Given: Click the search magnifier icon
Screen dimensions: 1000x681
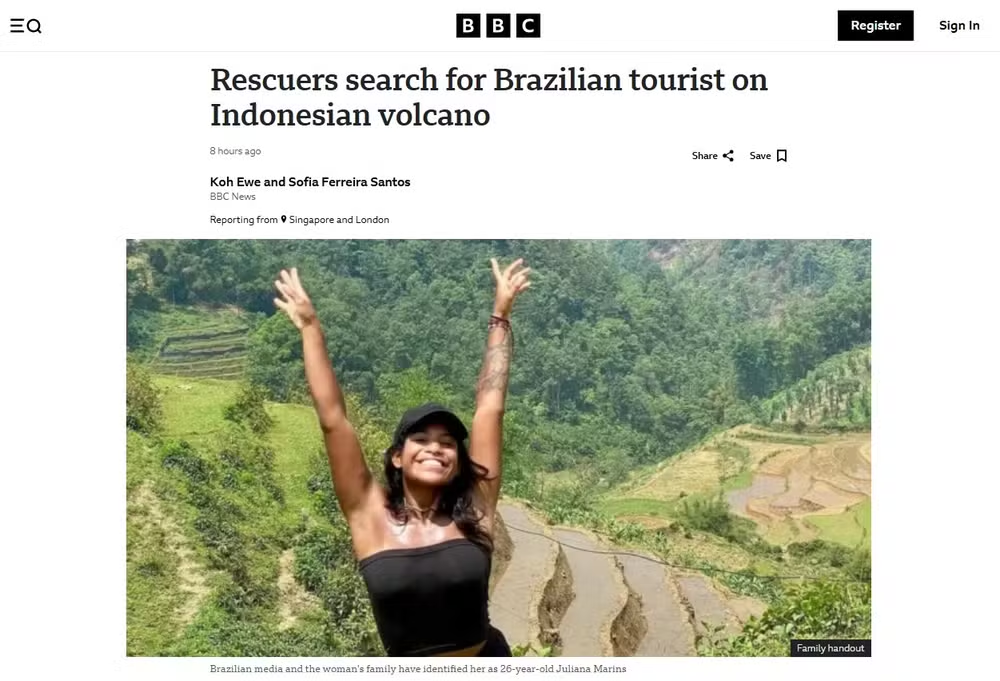Looking at the screenshot, I should point(34,26).
